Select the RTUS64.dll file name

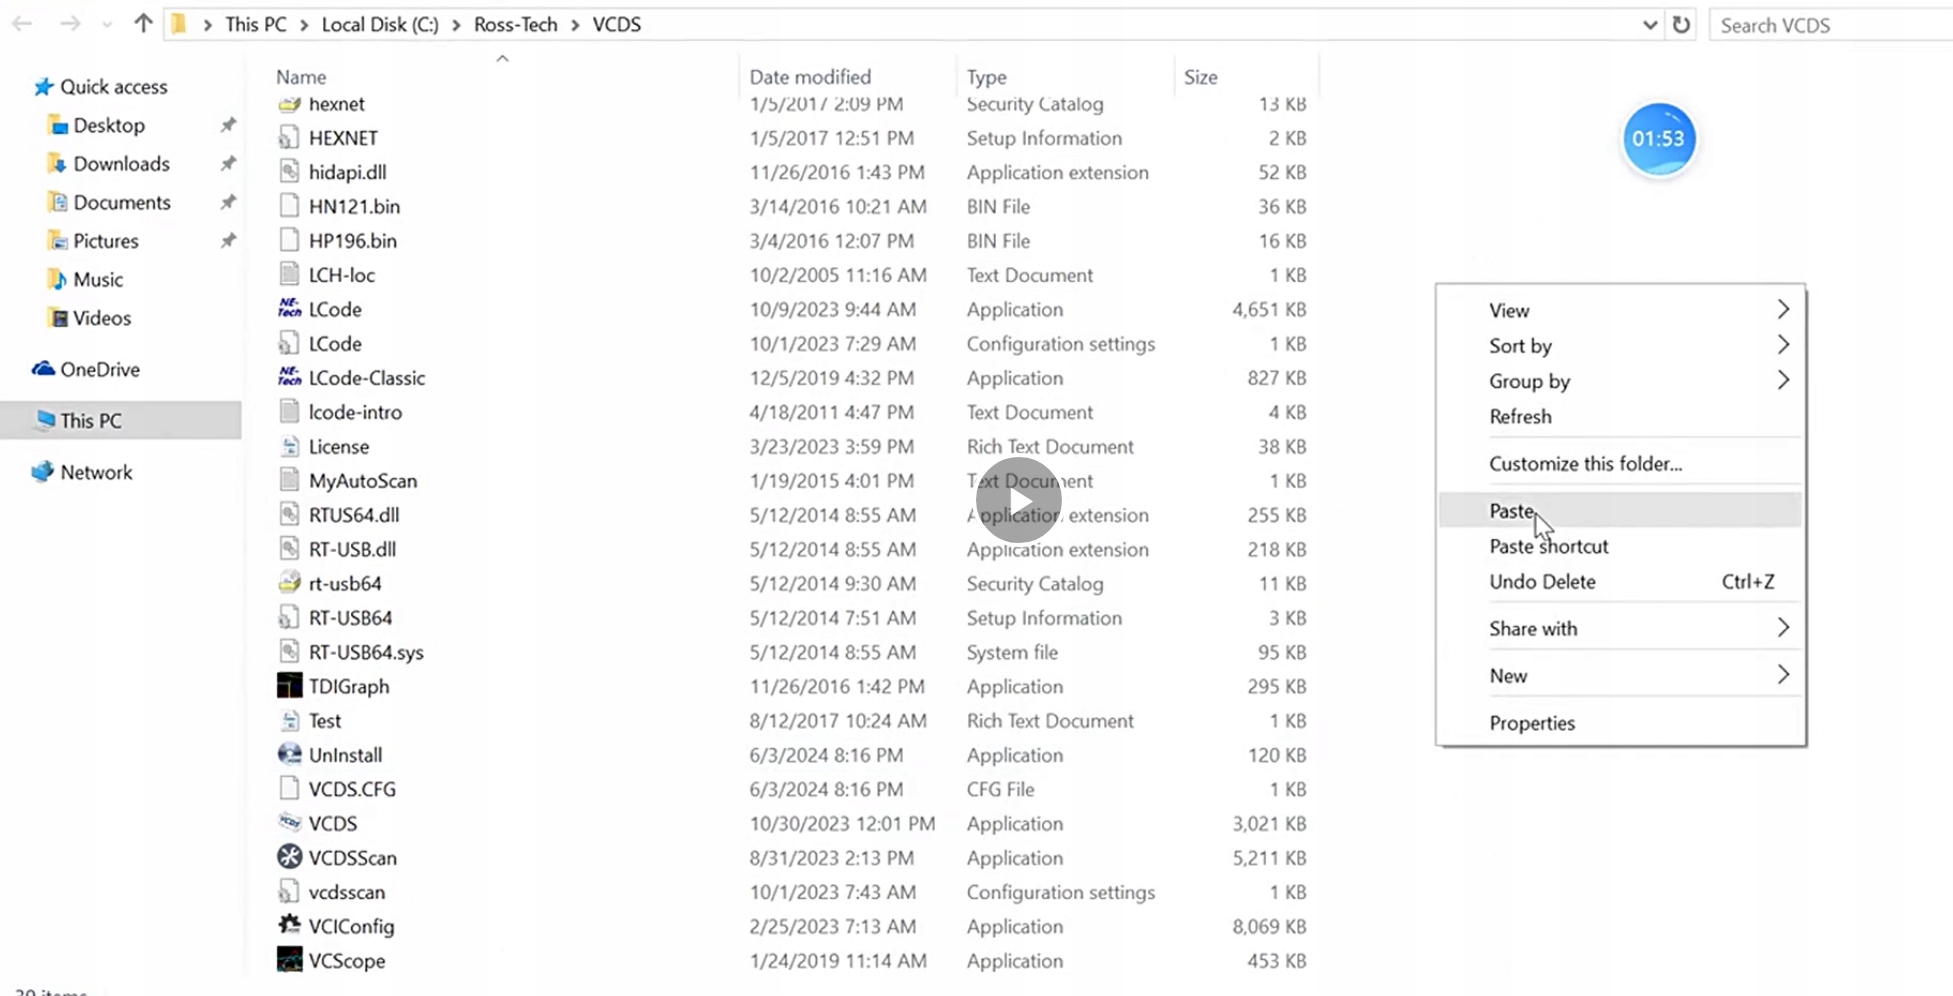[x=354, y=515]
